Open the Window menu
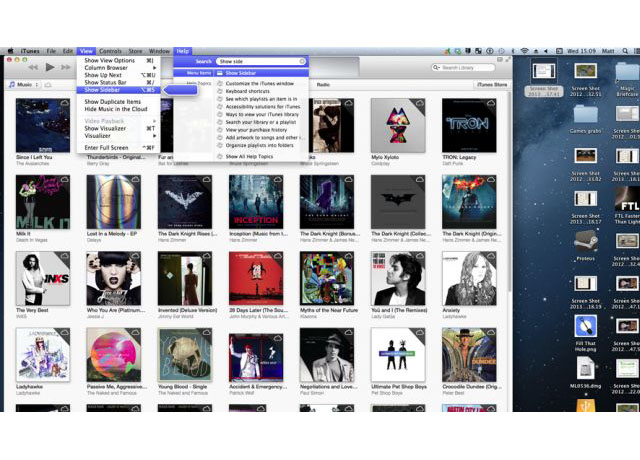 coord(159,51)
